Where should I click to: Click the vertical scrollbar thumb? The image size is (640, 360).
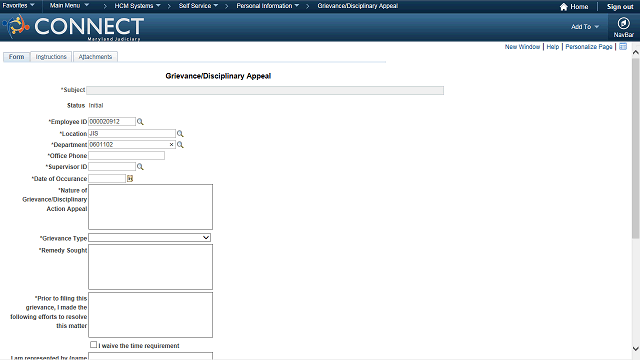click(x=636, y=148)
